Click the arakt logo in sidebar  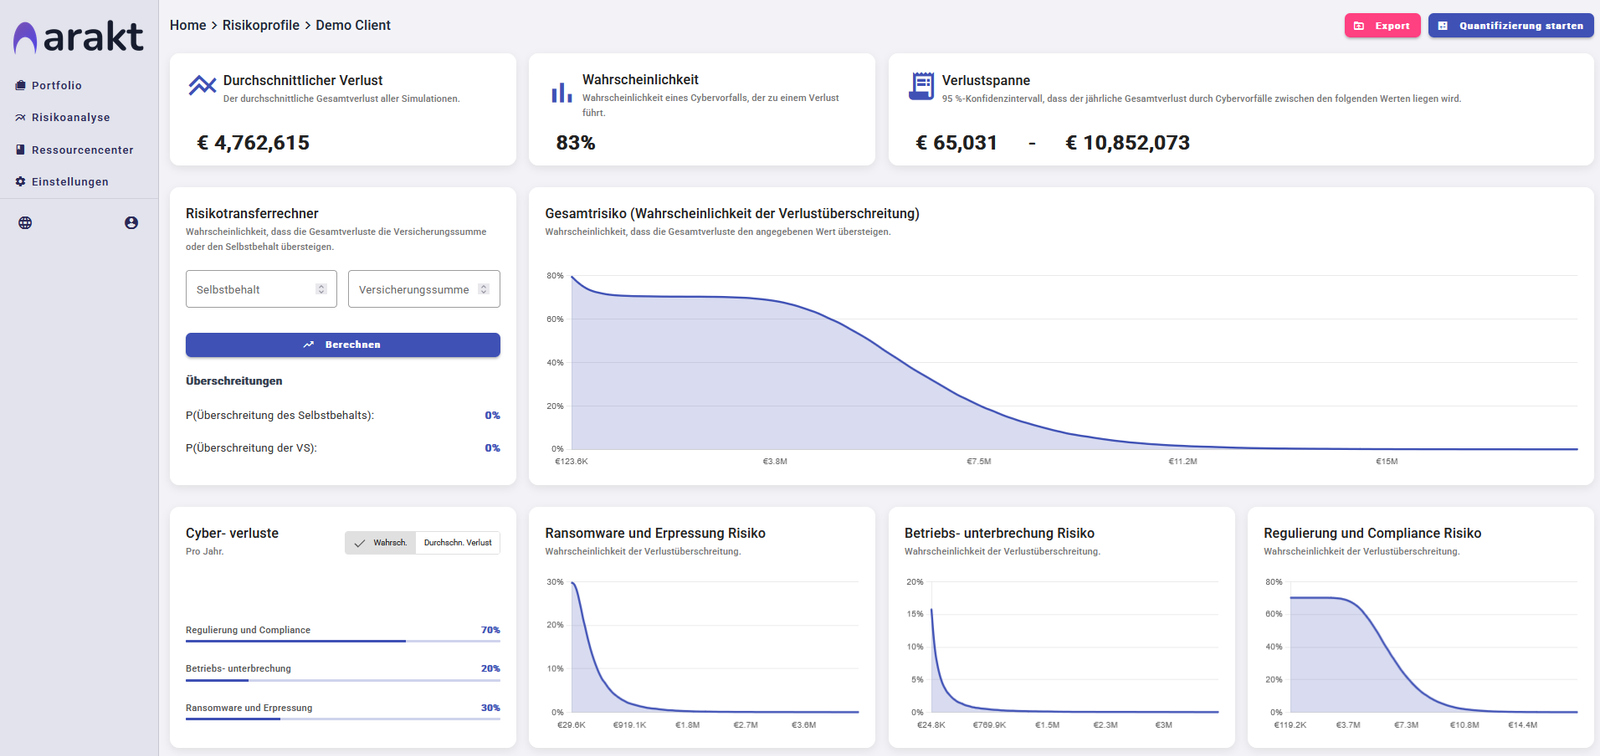78,37
